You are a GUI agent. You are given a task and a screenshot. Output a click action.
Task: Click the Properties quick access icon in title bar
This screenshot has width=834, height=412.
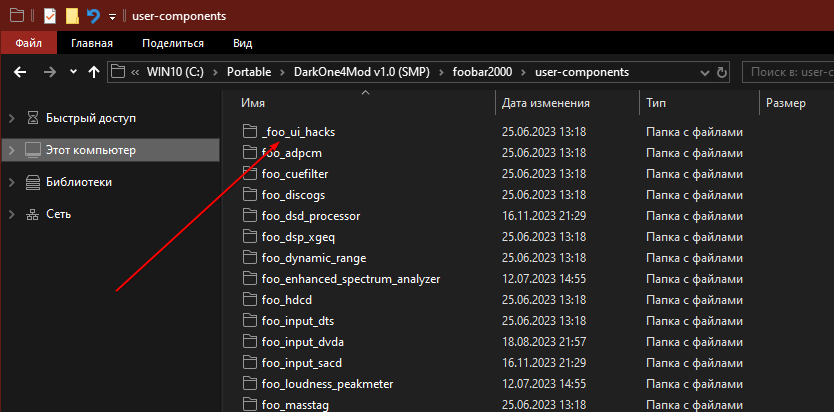click(x=49, y=16)
